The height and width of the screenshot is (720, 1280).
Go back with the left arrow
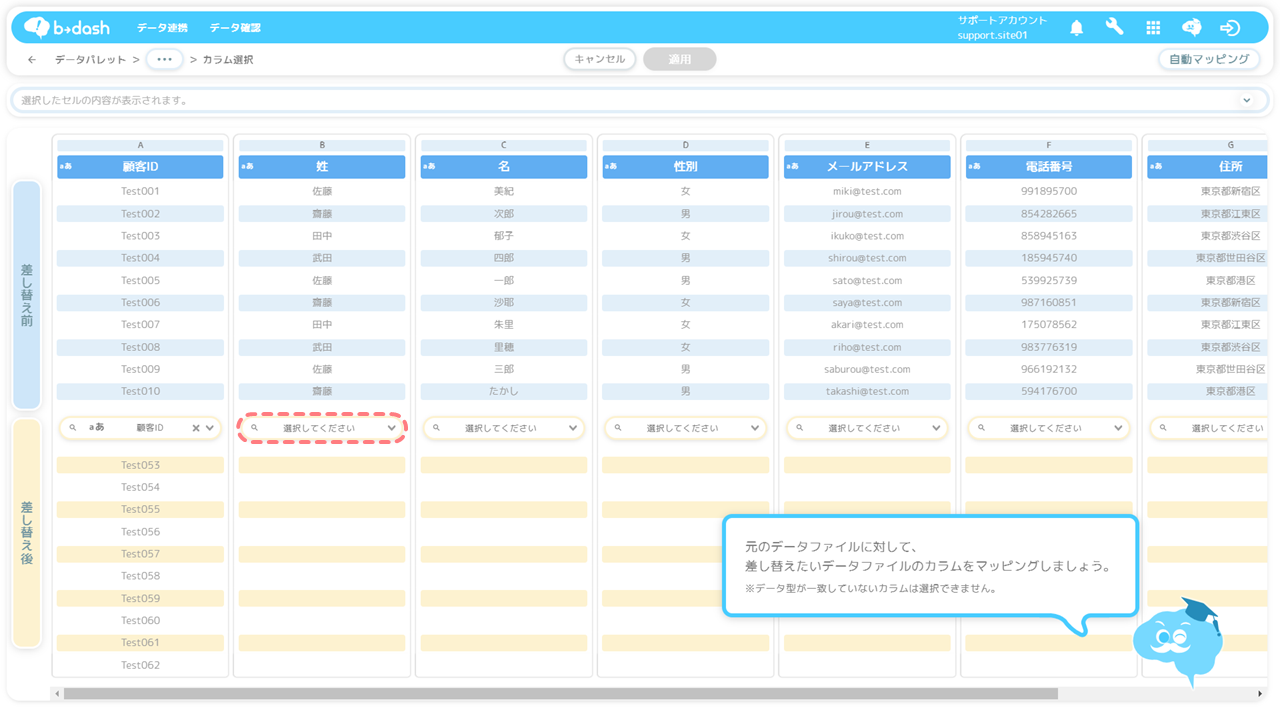(x=32, y=60)
